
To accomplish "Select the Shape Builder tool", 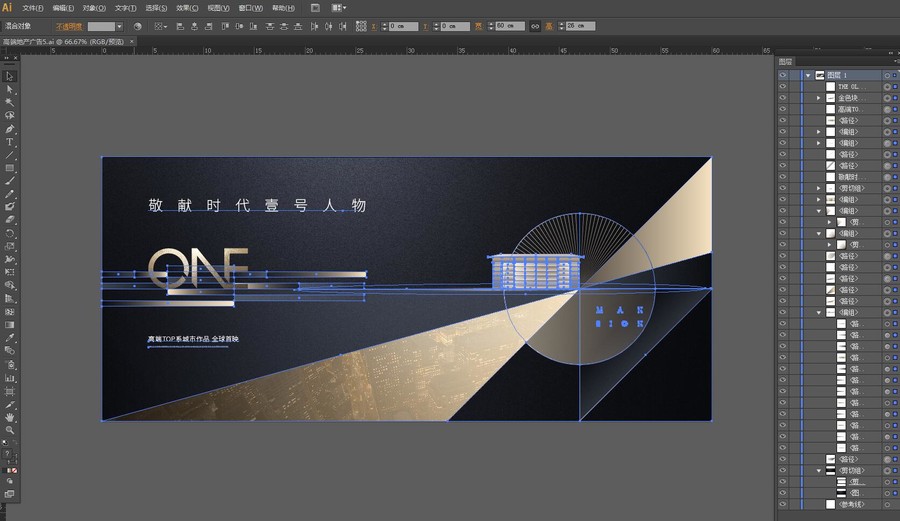I will (x=10, y=285).
